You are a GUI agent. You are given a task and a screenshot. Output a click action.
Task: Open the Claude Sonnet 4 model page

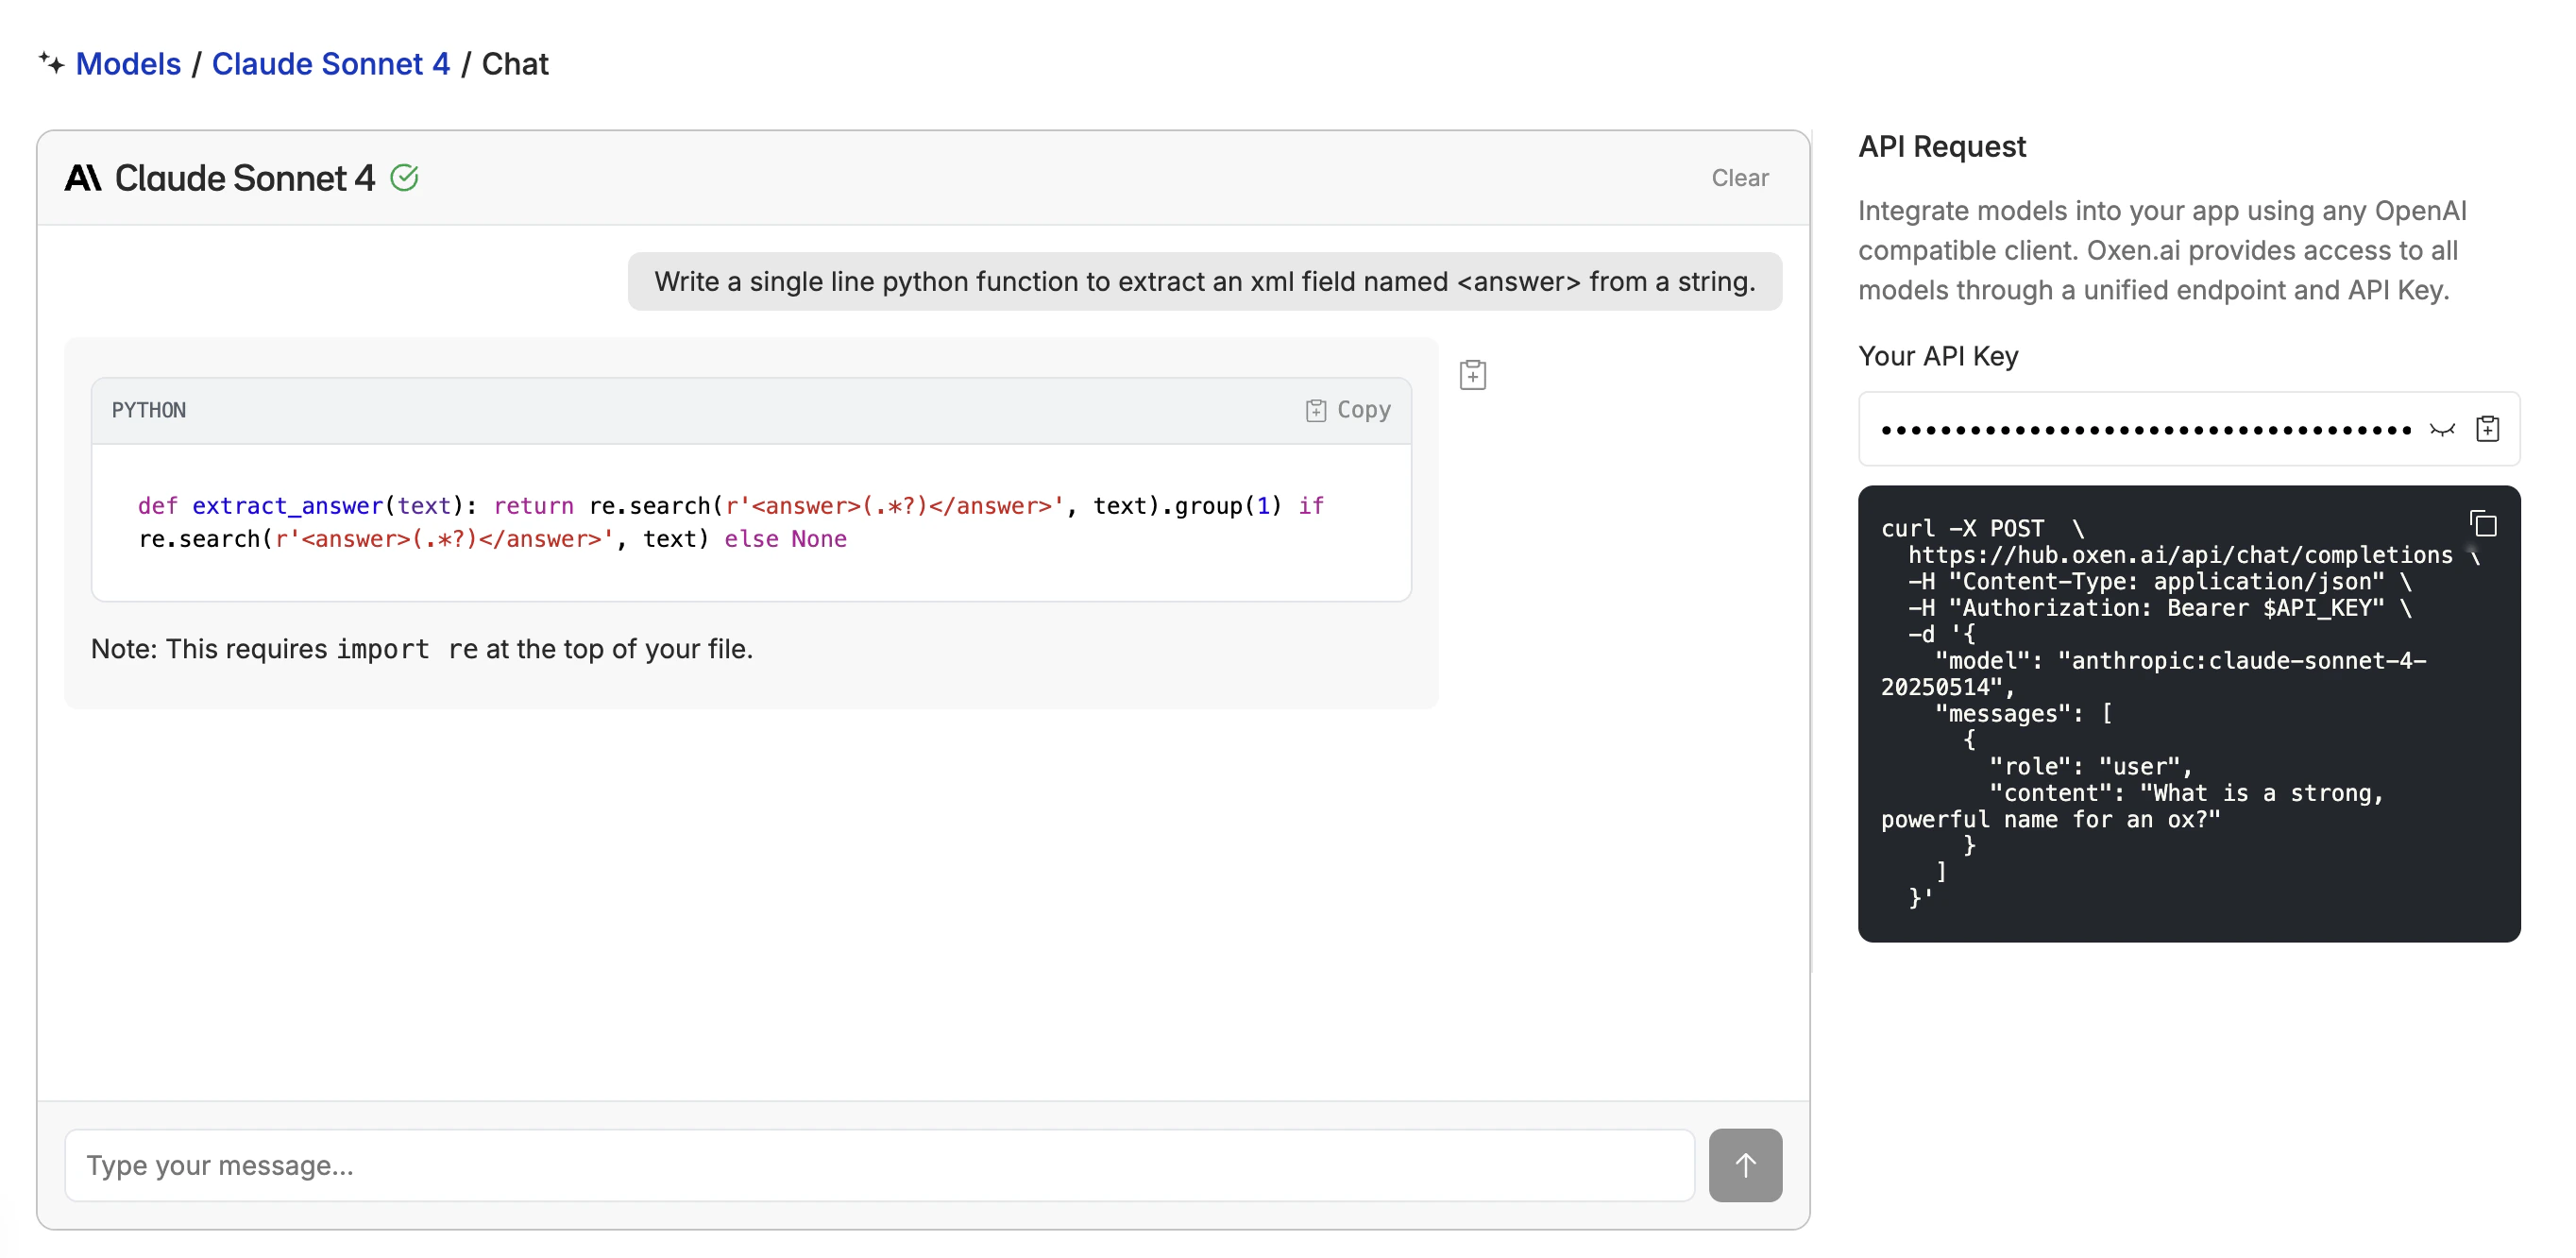coord(331,63)
